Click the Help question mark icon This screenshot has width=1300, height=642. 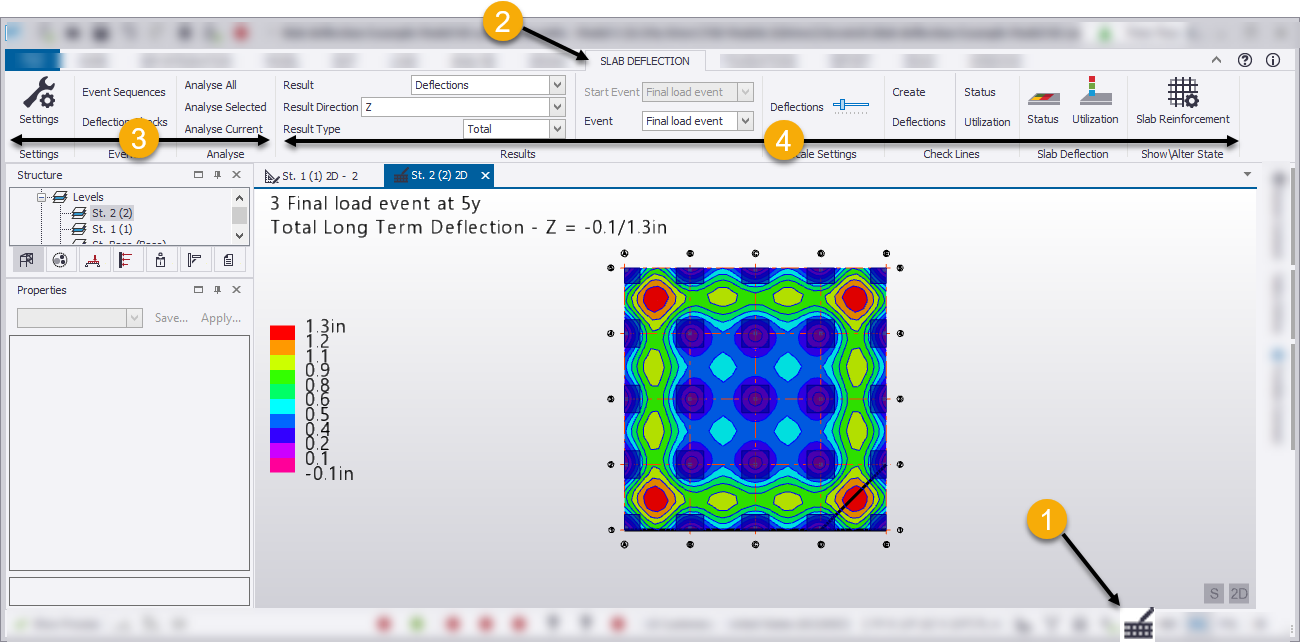[x=1245, y=60]
